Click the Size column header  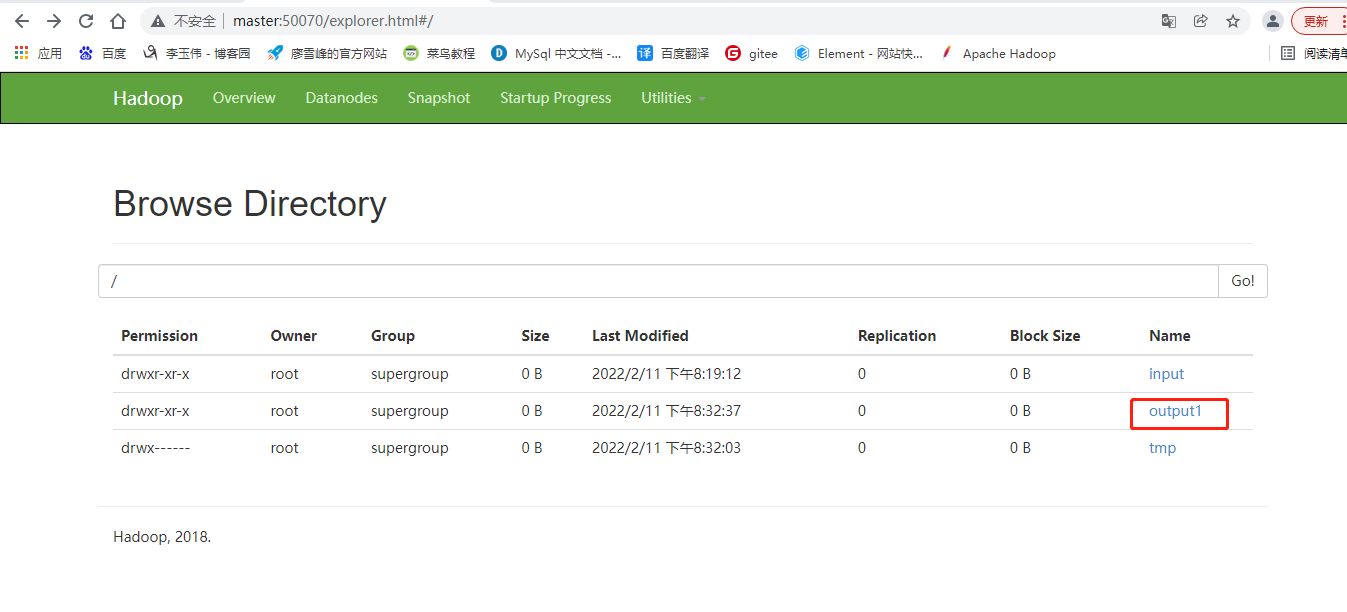pyautogui.click(x=535, y=336)
